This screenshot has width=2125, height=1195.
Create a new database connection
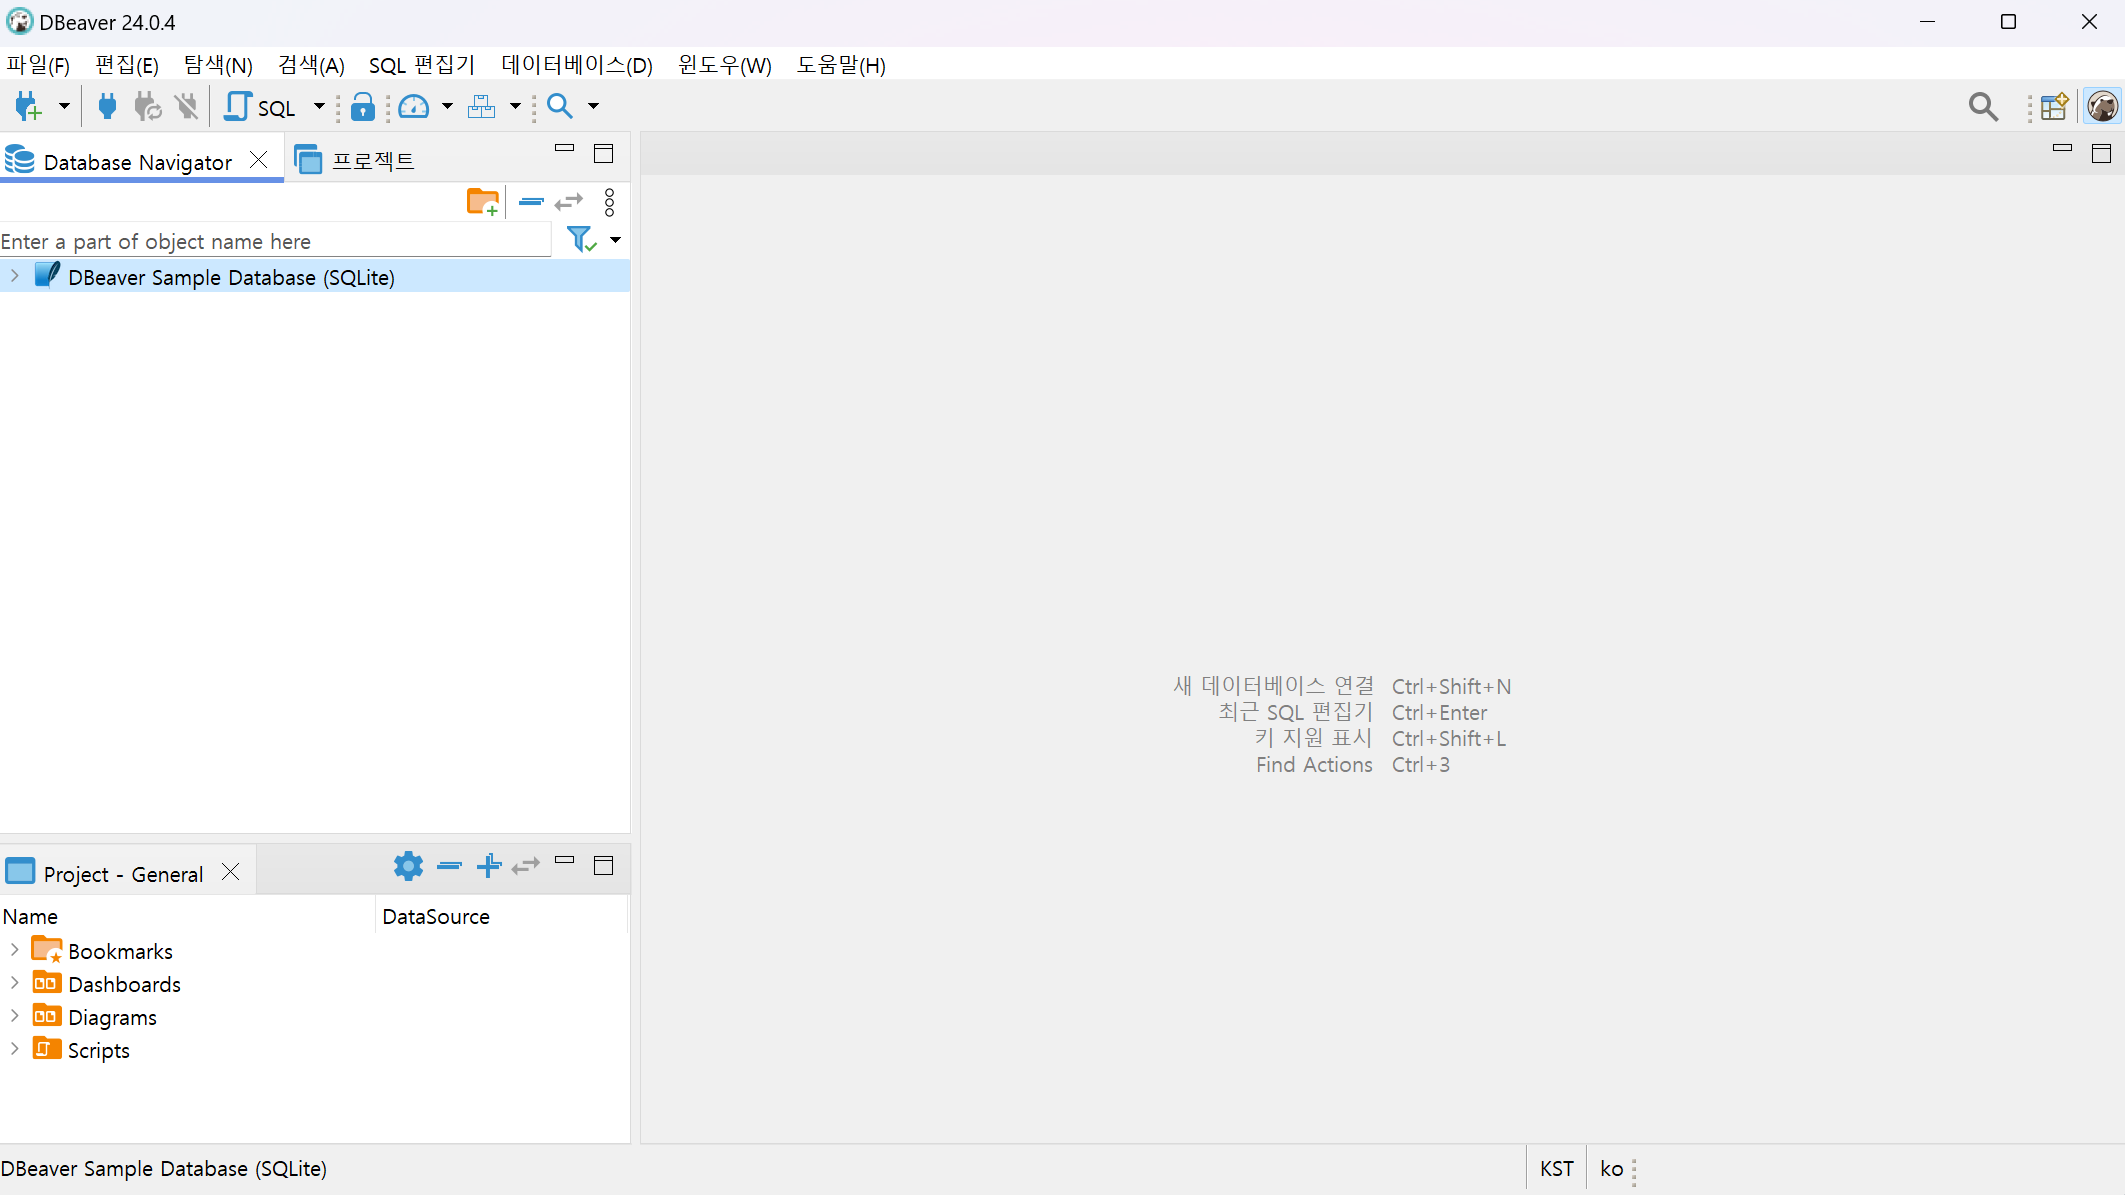point(29,106)
